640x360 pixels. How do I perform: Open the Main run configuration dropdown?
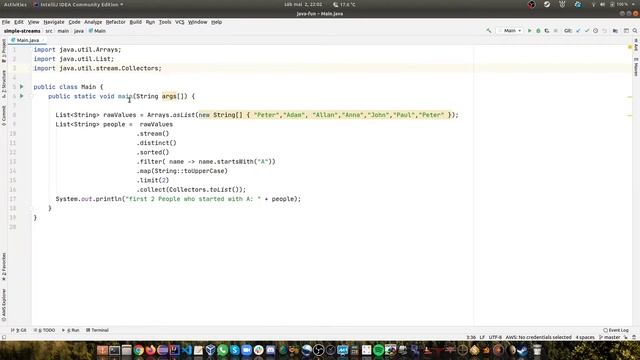click(x=510, y=31)
